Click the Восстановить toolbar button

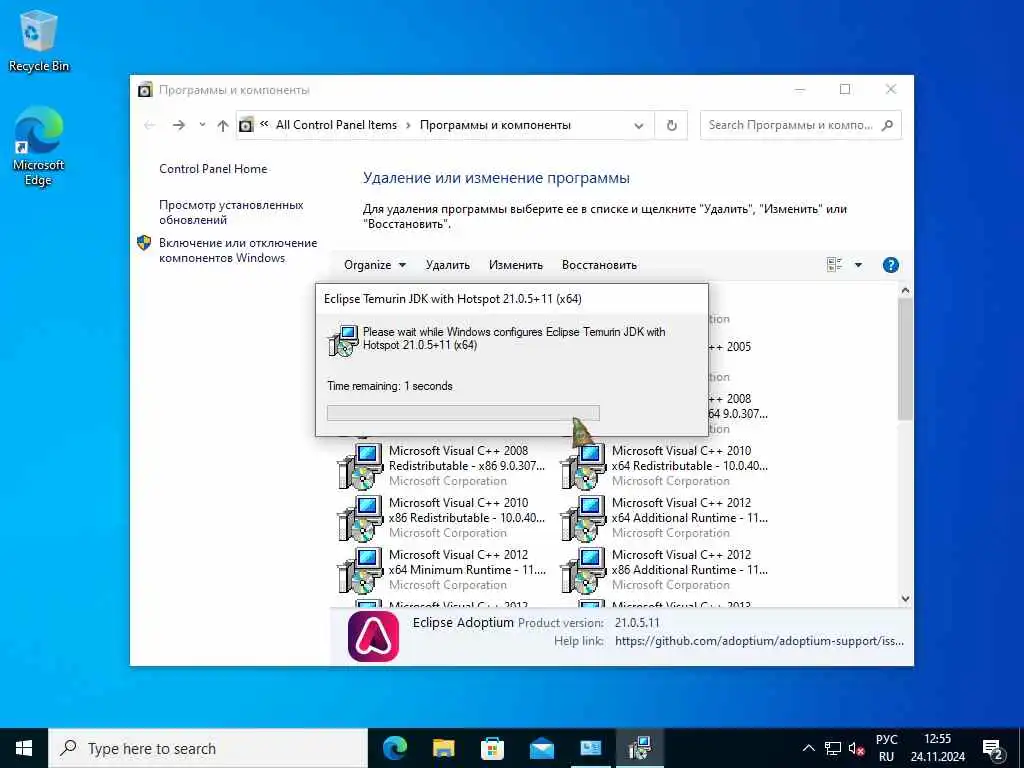(x=599, y=264)
